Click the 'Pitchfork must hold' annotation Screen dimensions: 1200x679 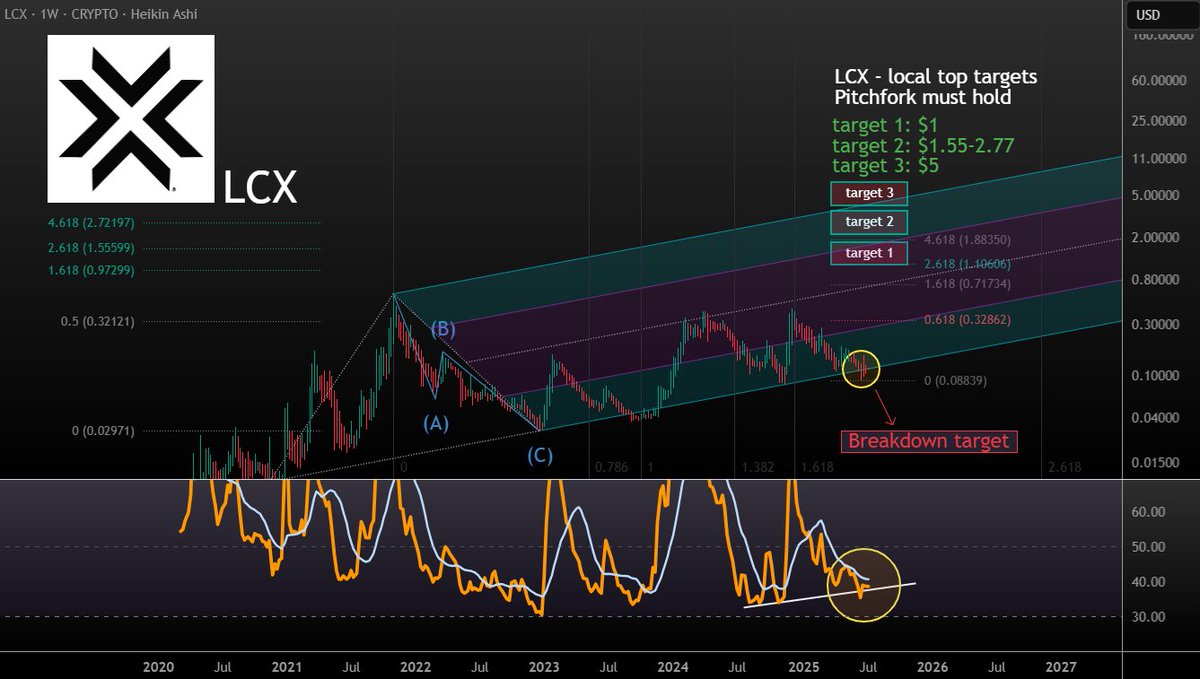[x=922, y=98]
